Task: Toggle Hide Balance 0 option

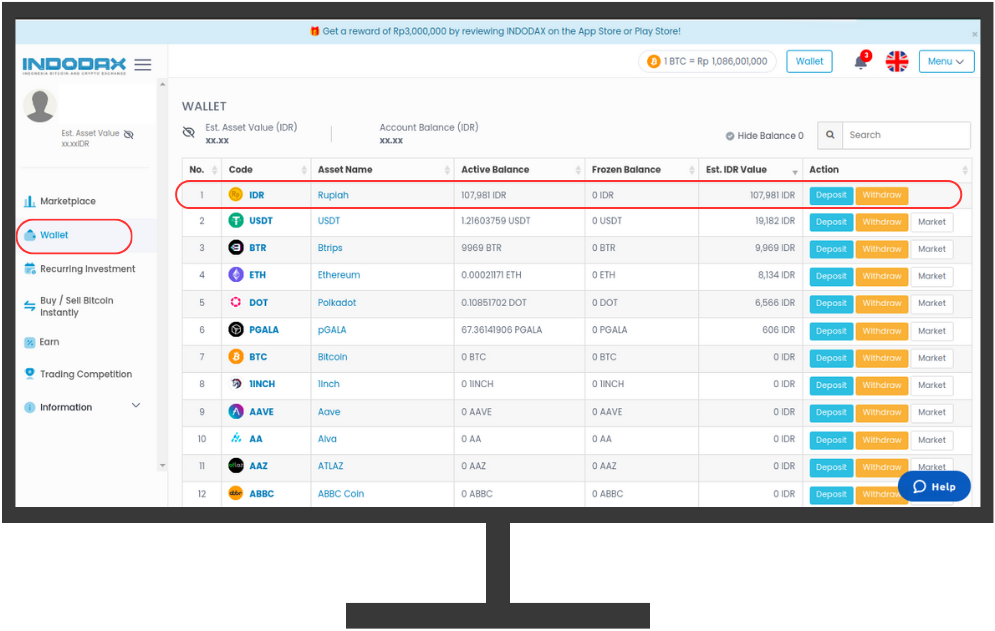Action: tap(764, 136)
